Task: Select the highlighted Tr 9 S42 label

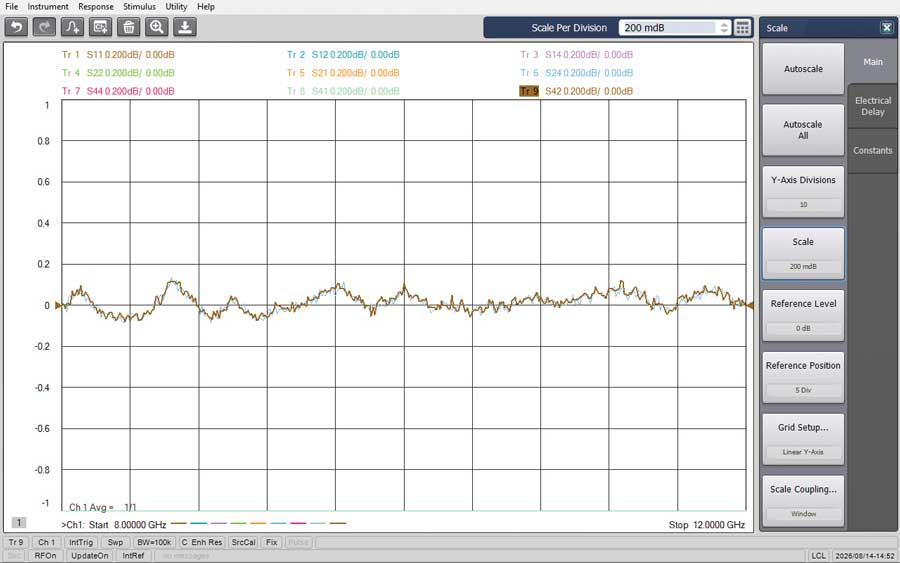Action: [576, 91]
